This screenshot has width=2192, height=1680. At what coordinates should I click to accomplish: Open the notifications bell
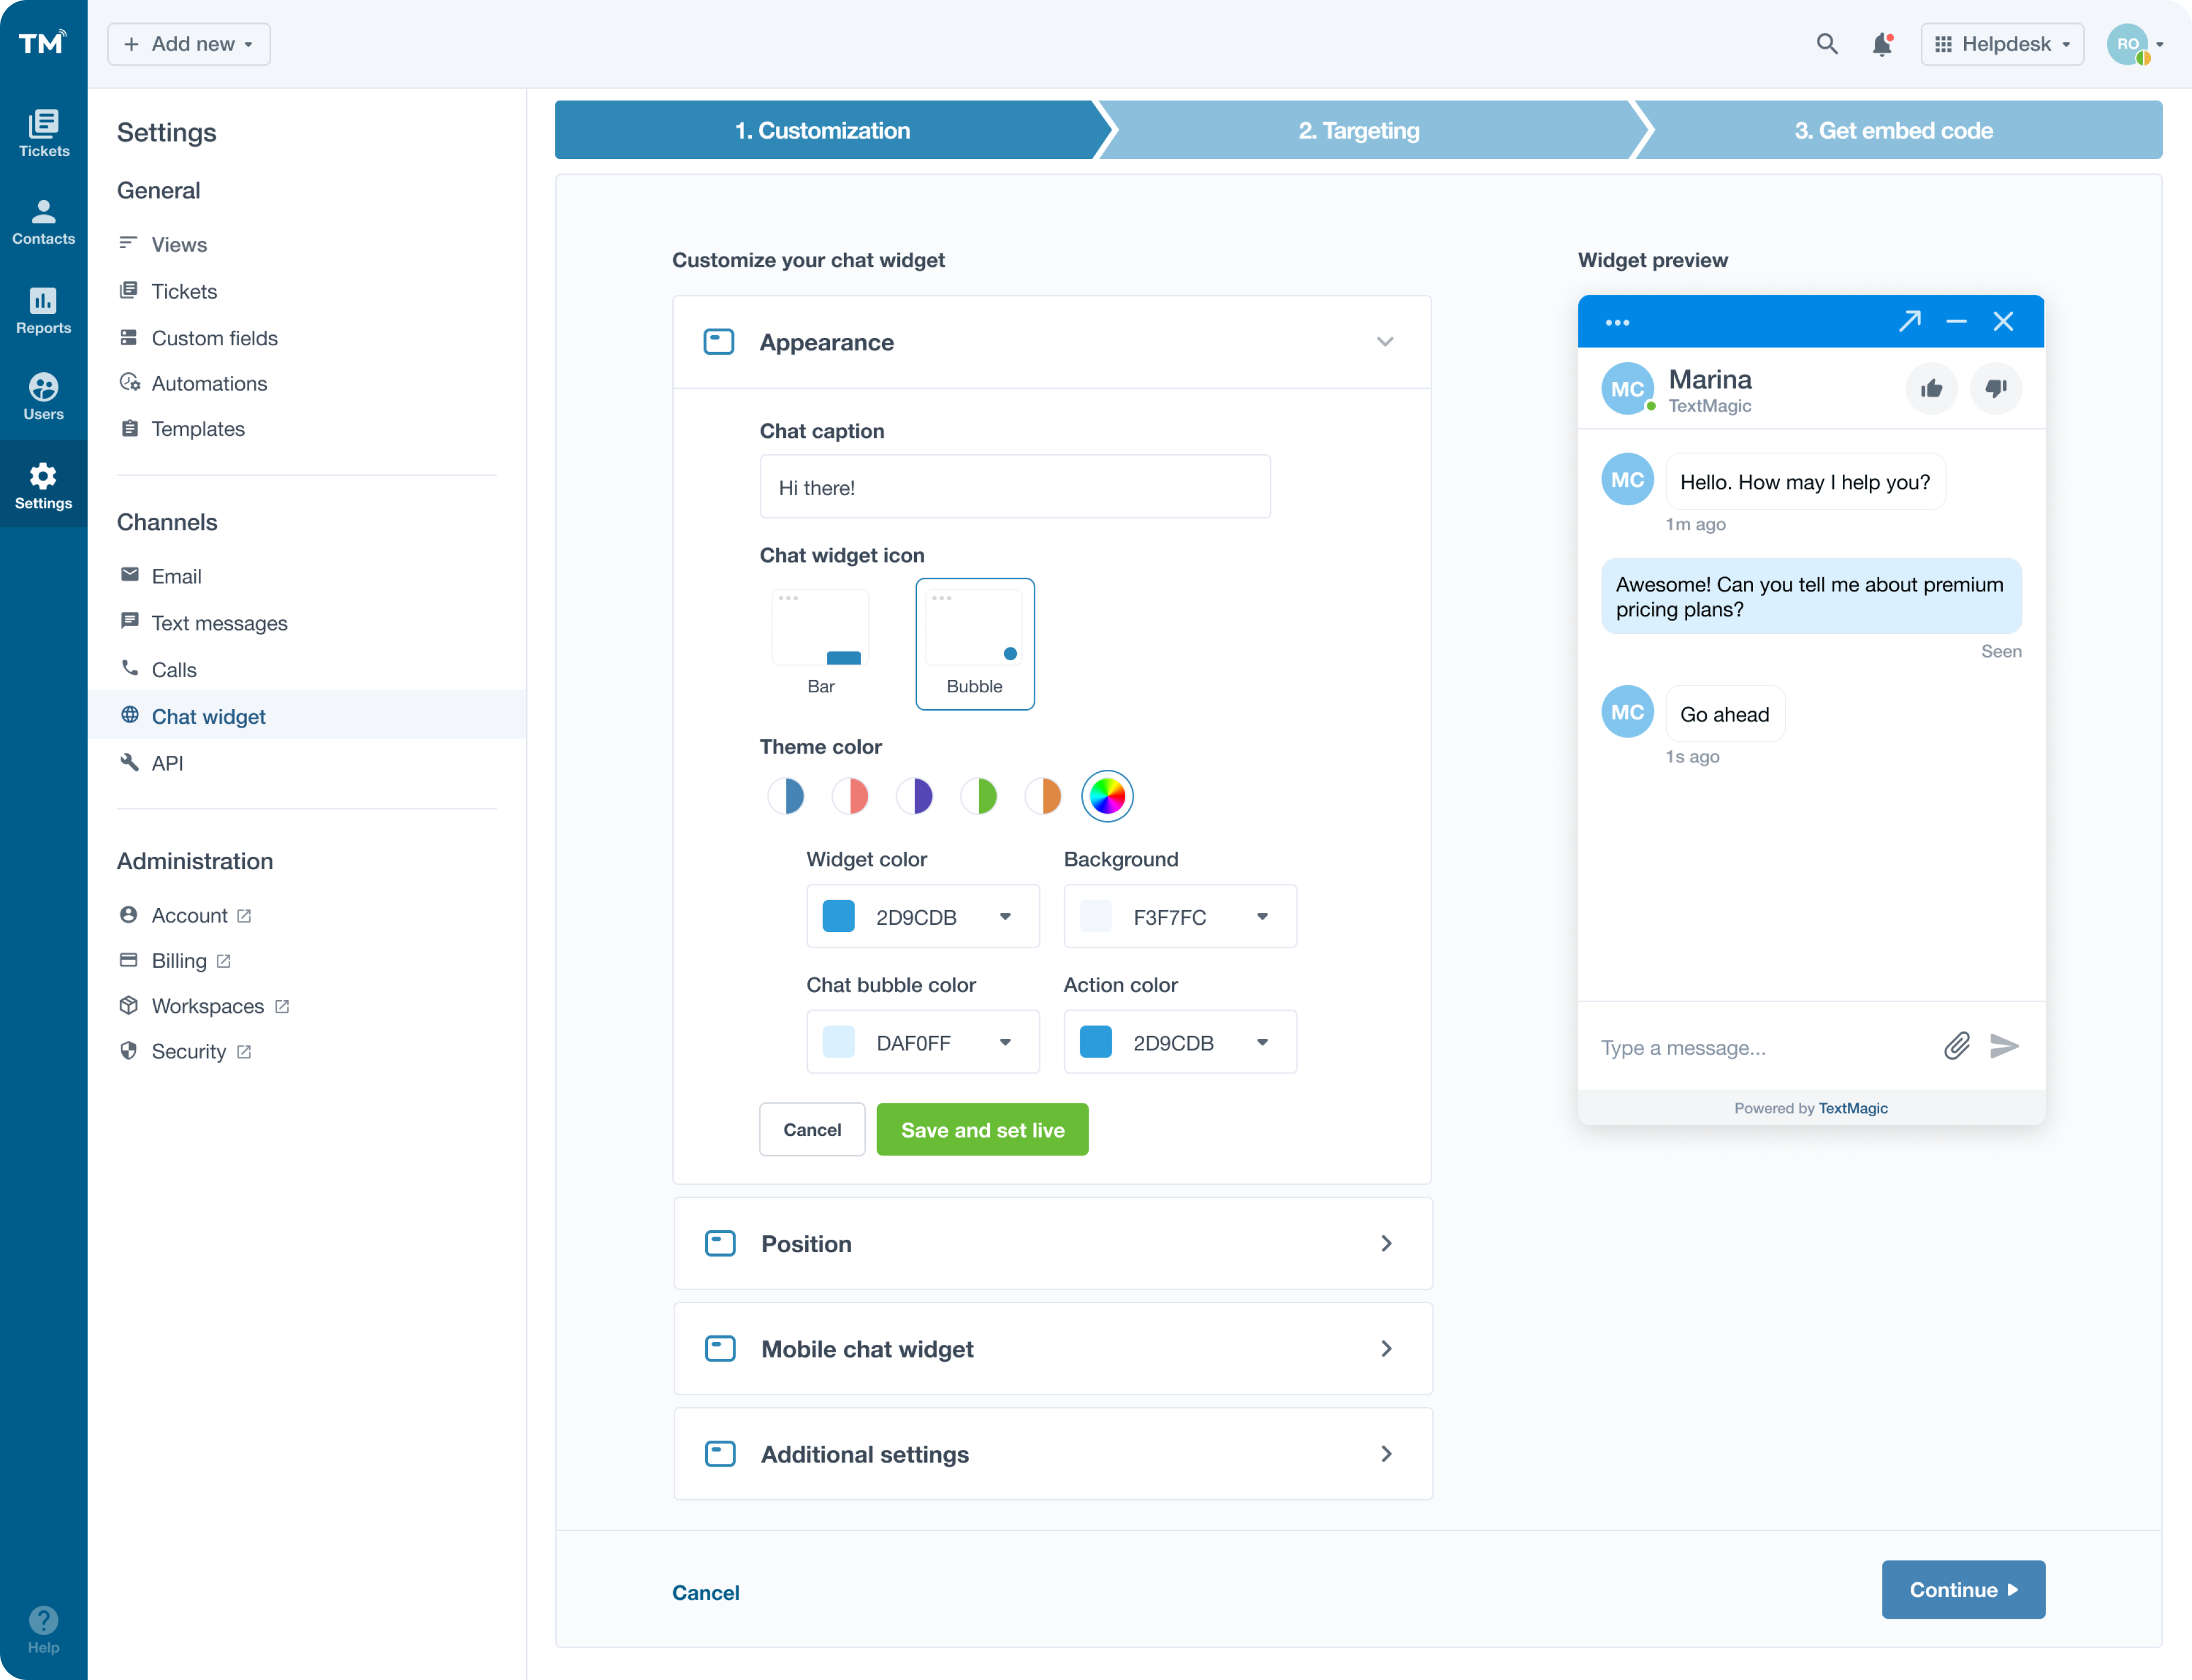pos(1882,44)
